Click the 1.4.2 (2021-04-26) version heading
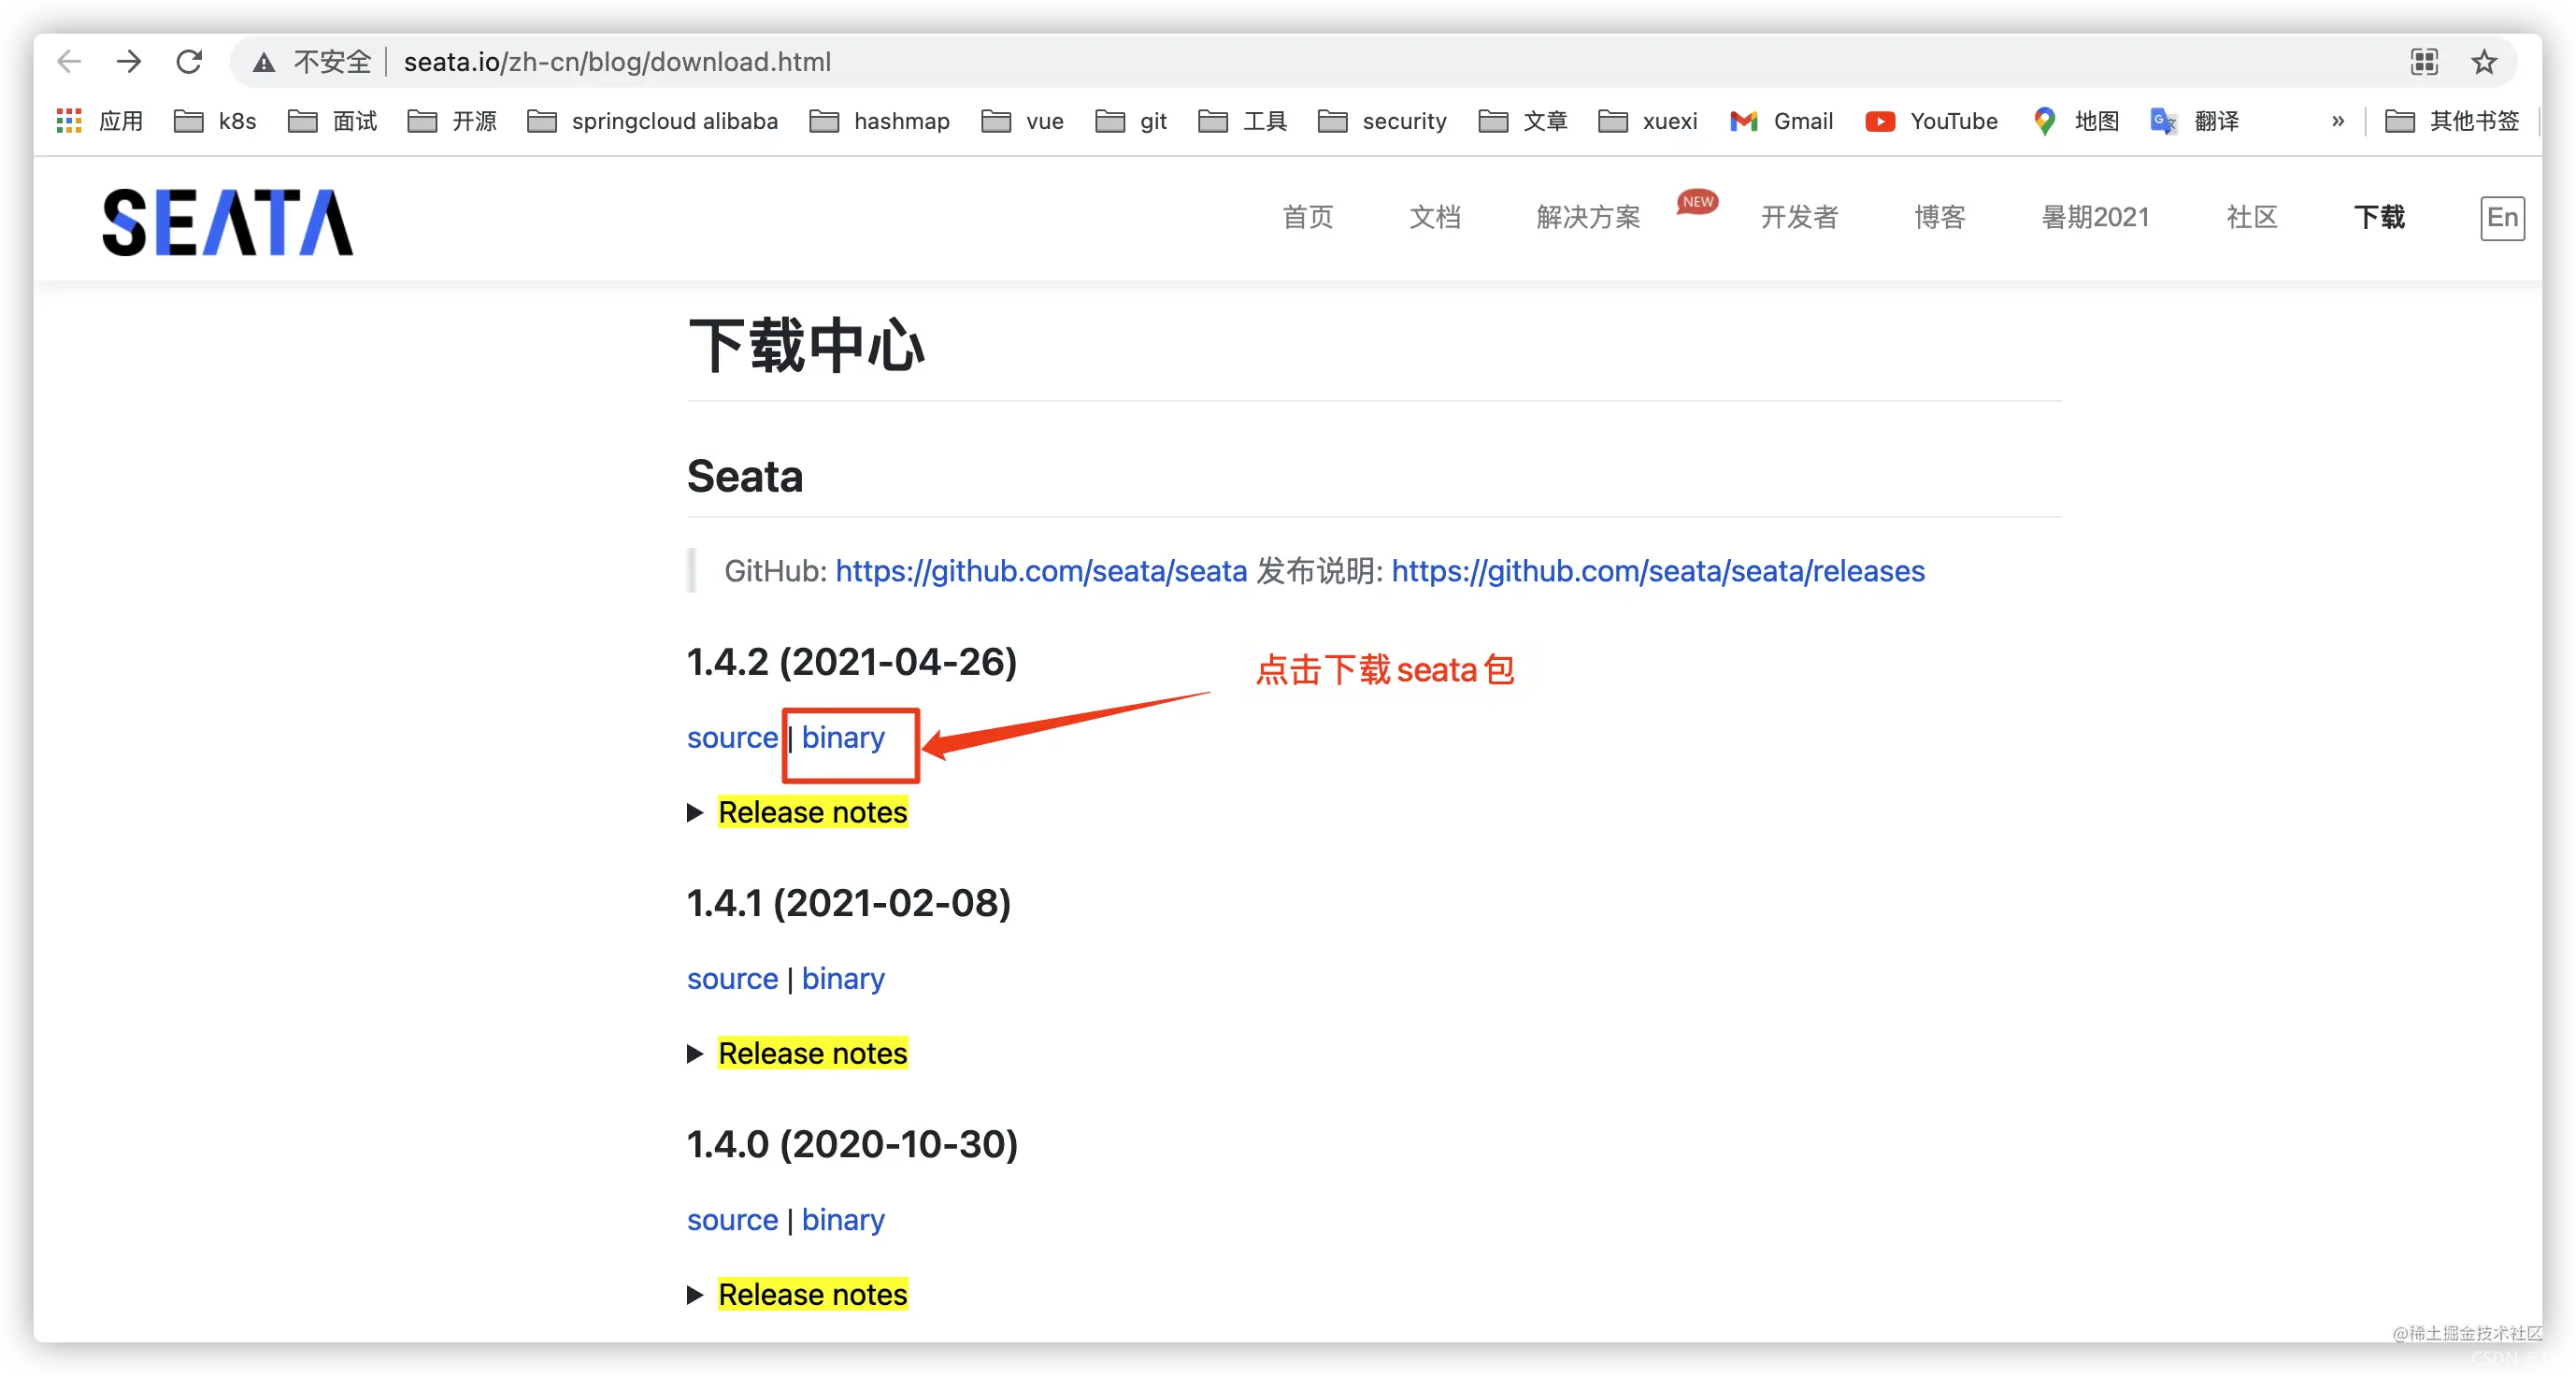This screenshot has width=2576, height=1376. click(x=852, y=662)
